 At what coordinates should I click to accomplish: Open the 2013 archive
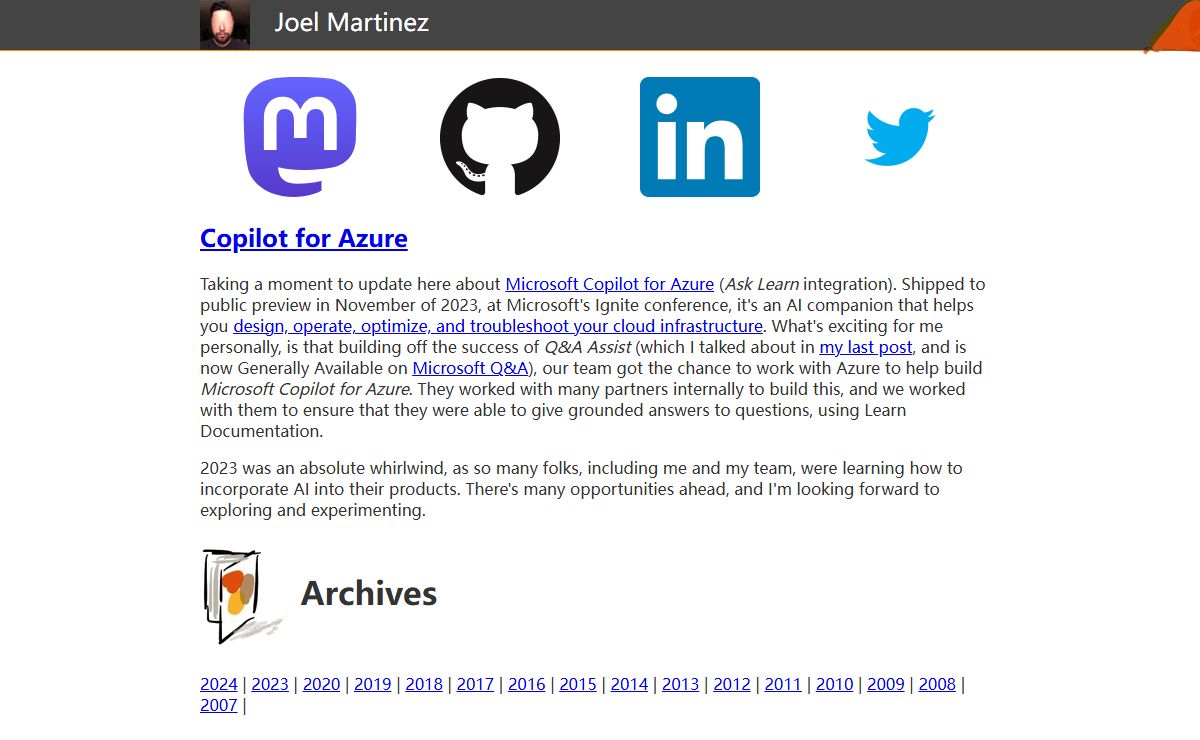coord(680,684)
